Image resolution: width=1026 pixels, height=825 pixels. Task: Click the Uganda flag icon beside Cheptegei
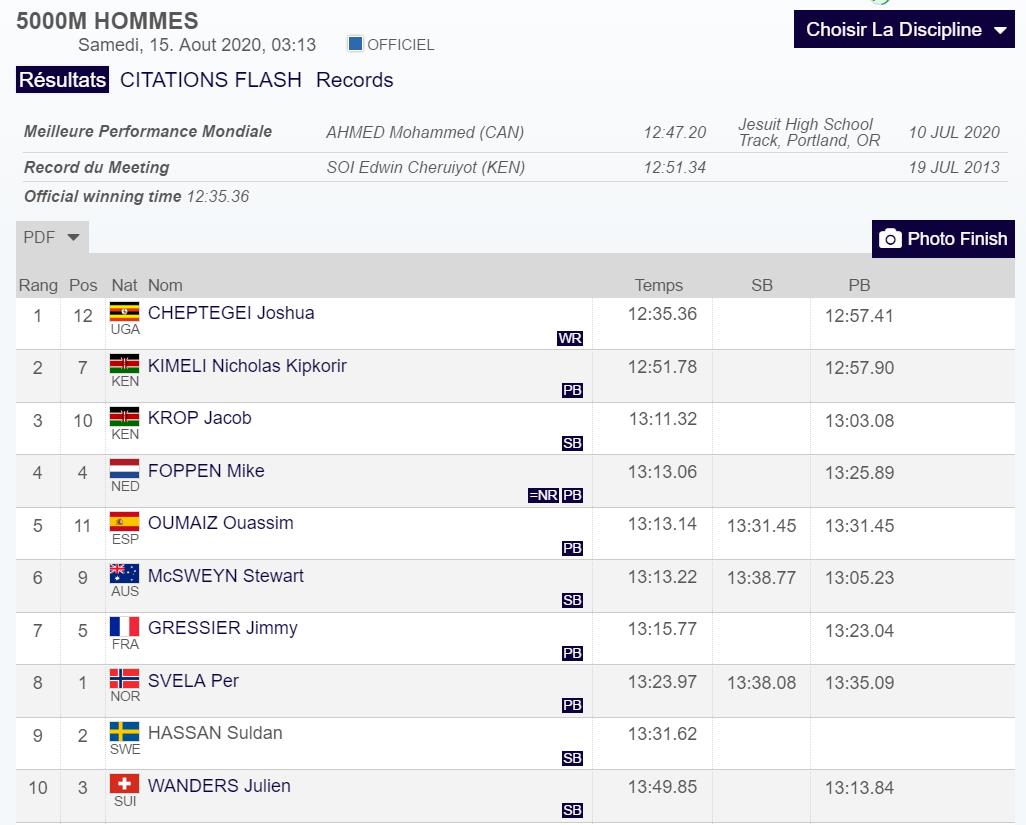[125, 311]
